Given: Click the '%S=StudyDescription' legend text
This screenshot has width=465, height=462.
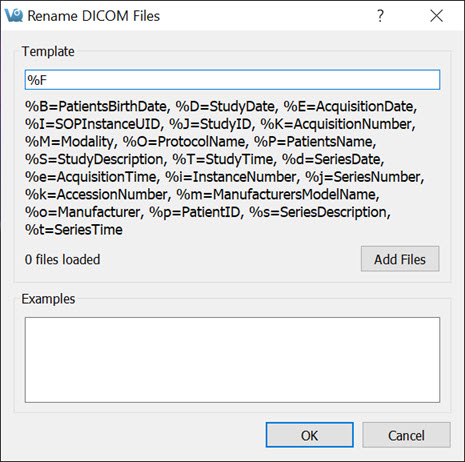Looking at the screenshot, I should pos(94,159).
